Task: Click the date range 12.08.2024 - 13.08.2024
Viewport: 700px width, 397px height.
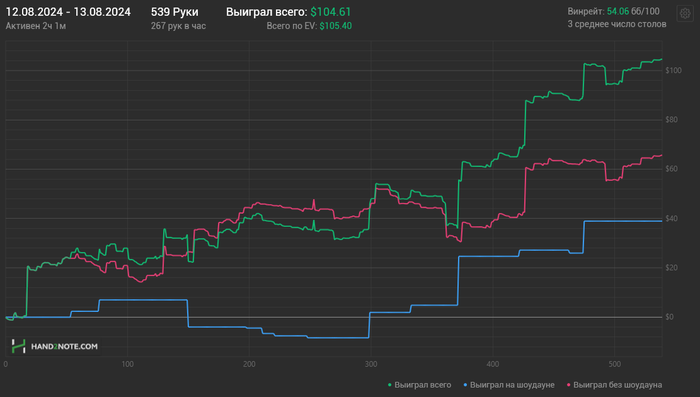Action: click(68, 12)
